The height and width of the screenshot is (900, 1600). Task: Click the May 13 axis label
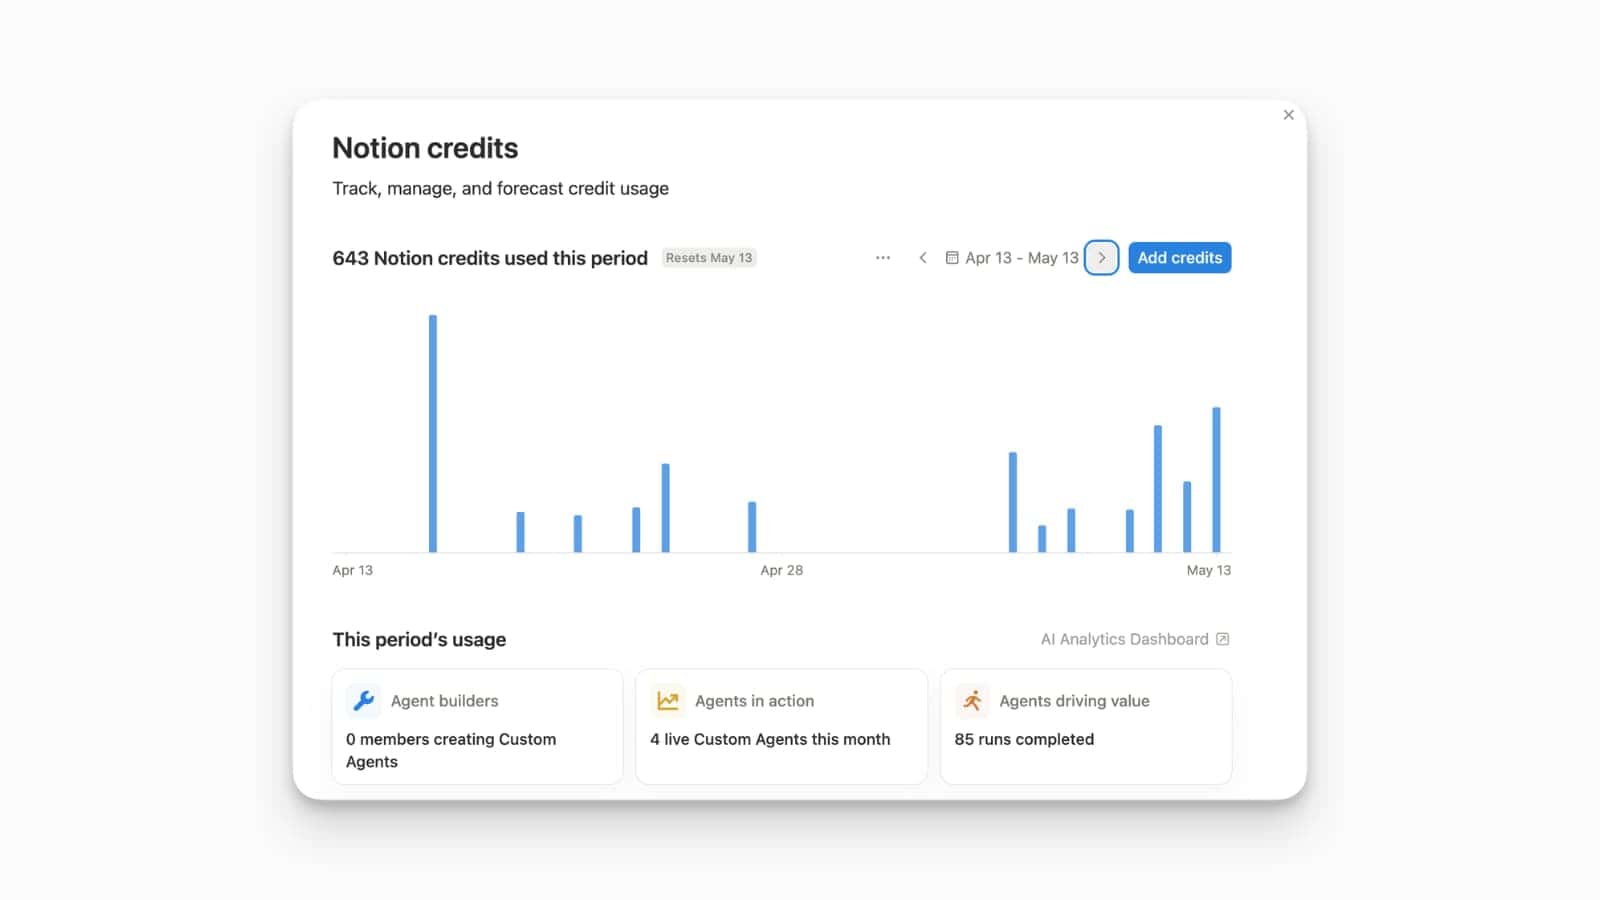(x=1209, y=570)
